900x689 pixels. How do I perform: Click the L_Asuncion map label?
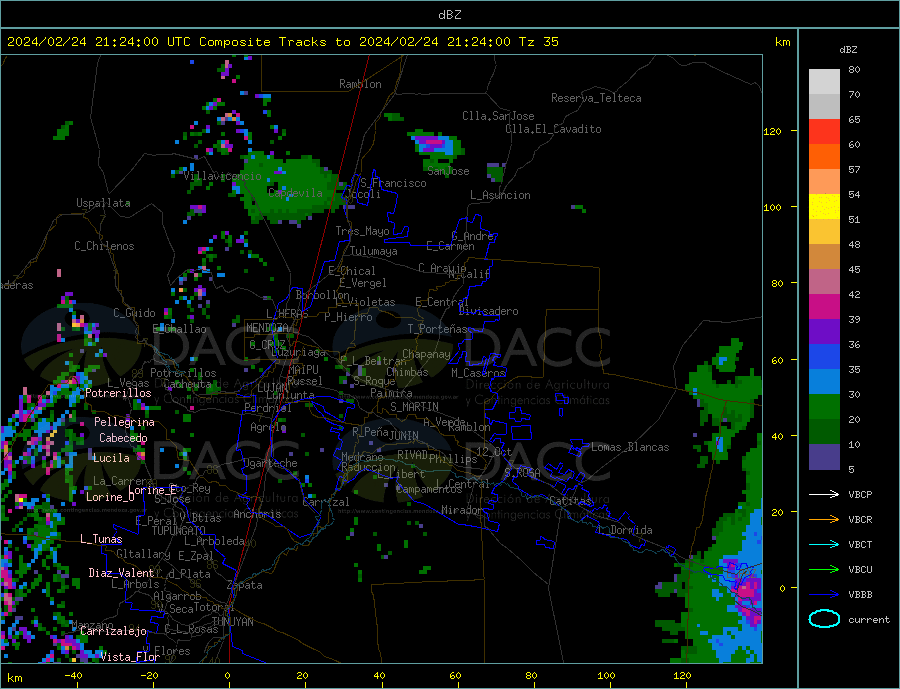click(500, 195)
